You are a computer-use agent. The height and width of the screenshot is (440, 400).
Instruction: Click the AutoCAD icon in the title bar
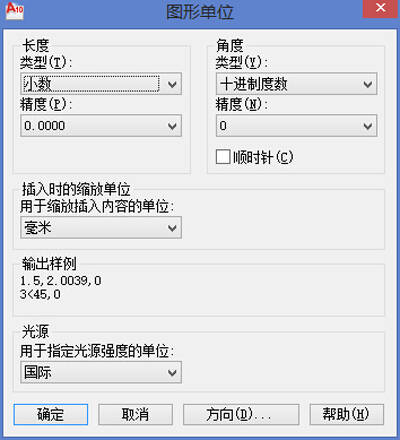[x=15, y=11]
